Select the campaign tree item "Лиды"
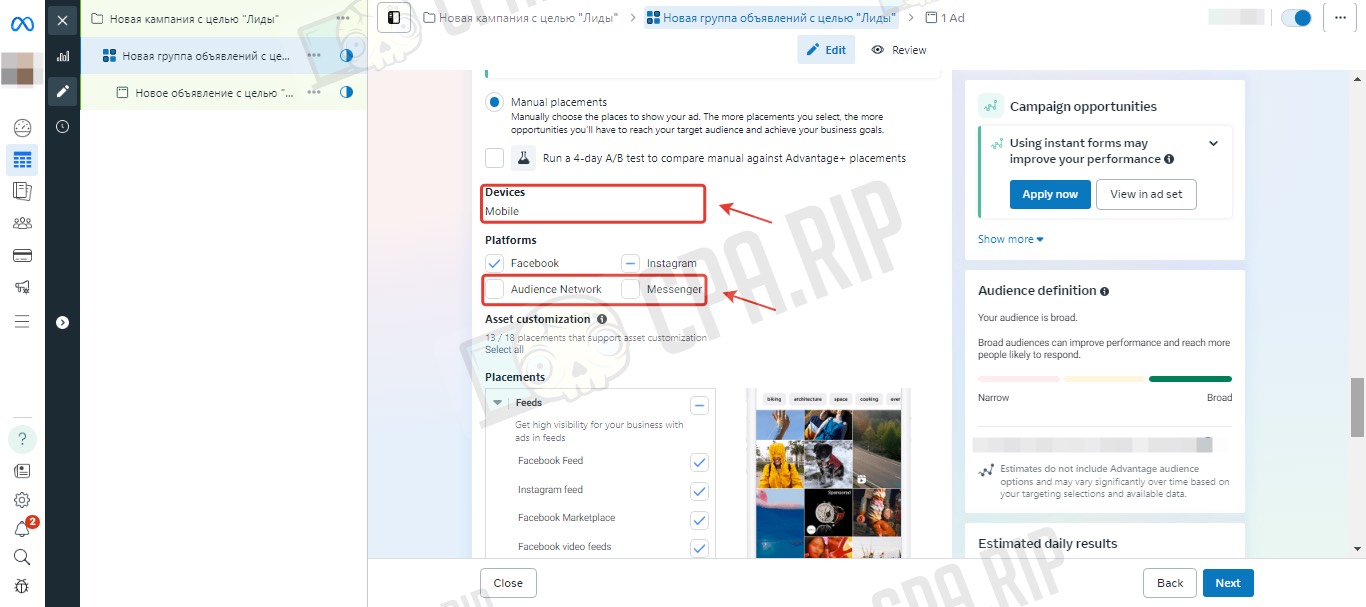 click(x=194, y=18)
